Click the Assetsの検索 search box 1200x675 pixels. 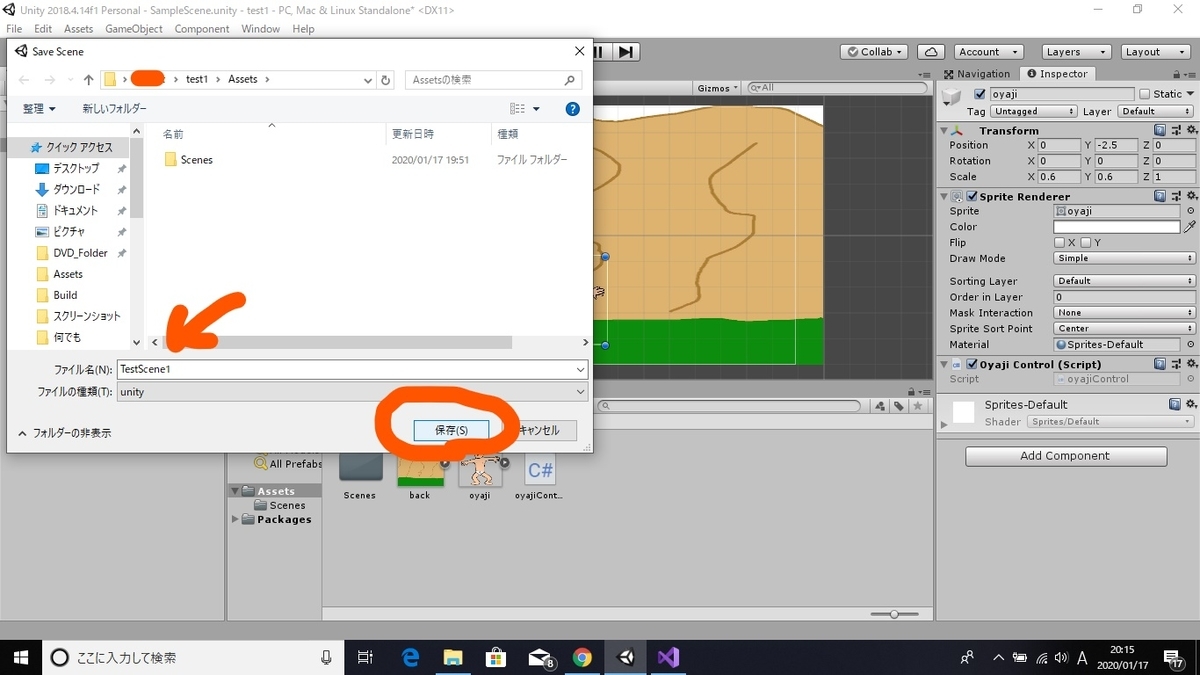(x=494, y=80)
